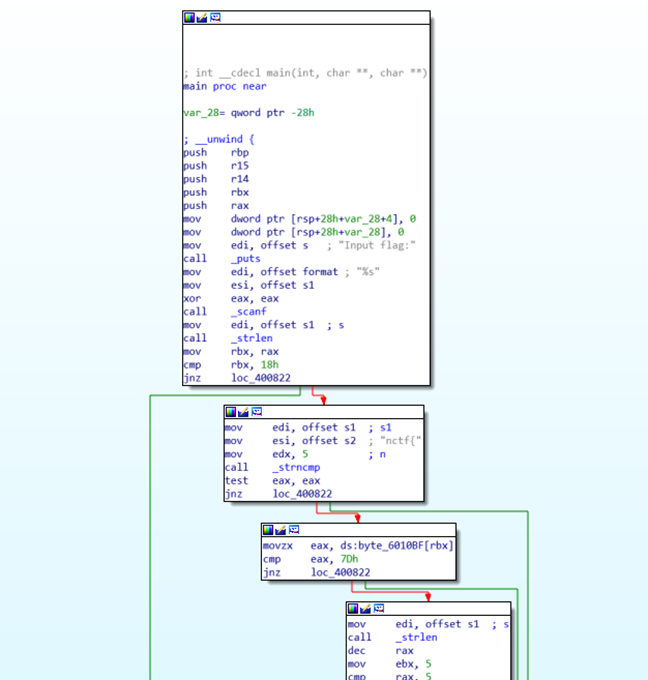Click 'jnz loc_400822' in strncmp node
This screenshot has height=680, width=648.
pos(278,494)
